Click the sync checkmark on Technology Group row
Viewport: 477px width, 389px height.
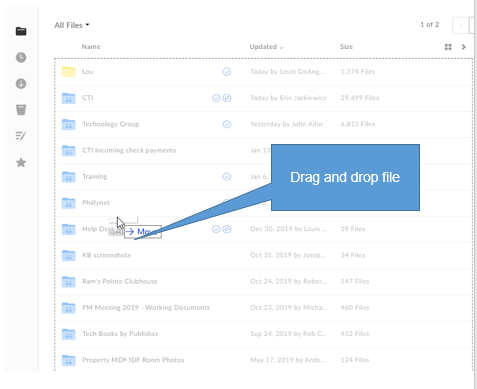click(x=227, y=124)
